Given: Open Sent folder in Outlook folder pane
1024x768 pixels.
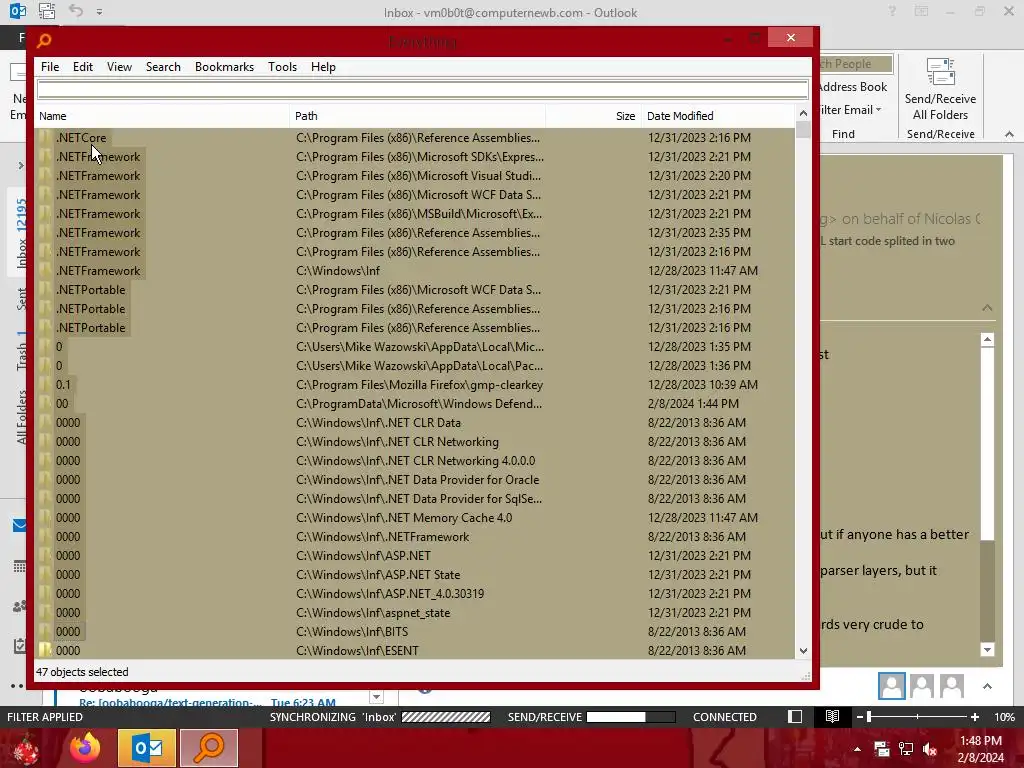Looking at the screenshot, I should coord(21,299).
